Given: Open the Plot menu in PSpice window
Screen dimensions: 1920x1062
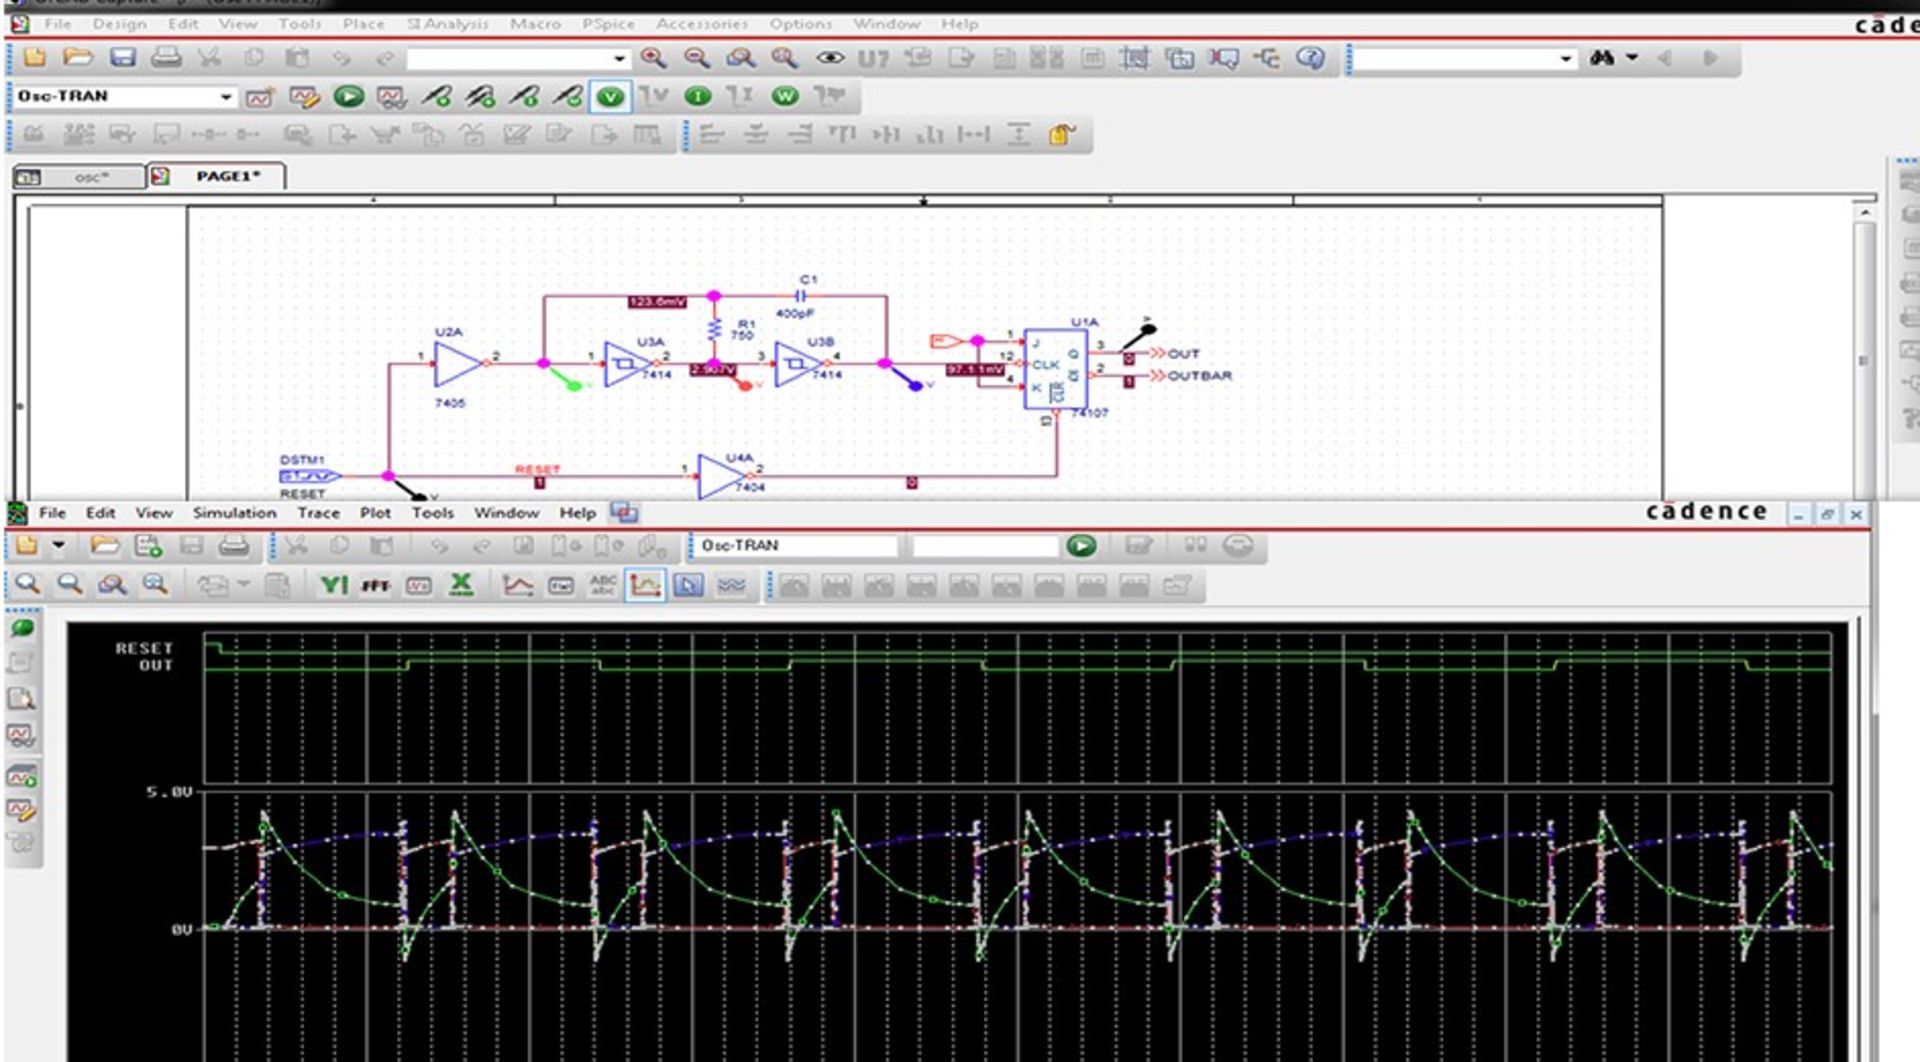Looking at the screenshot, I should click(375, 512).
